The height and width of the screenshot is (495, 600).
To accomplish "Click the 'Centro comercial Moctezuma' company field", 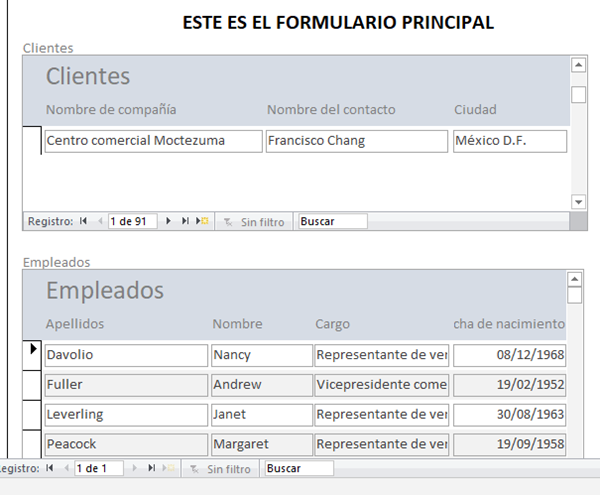I will coord(153,141).
